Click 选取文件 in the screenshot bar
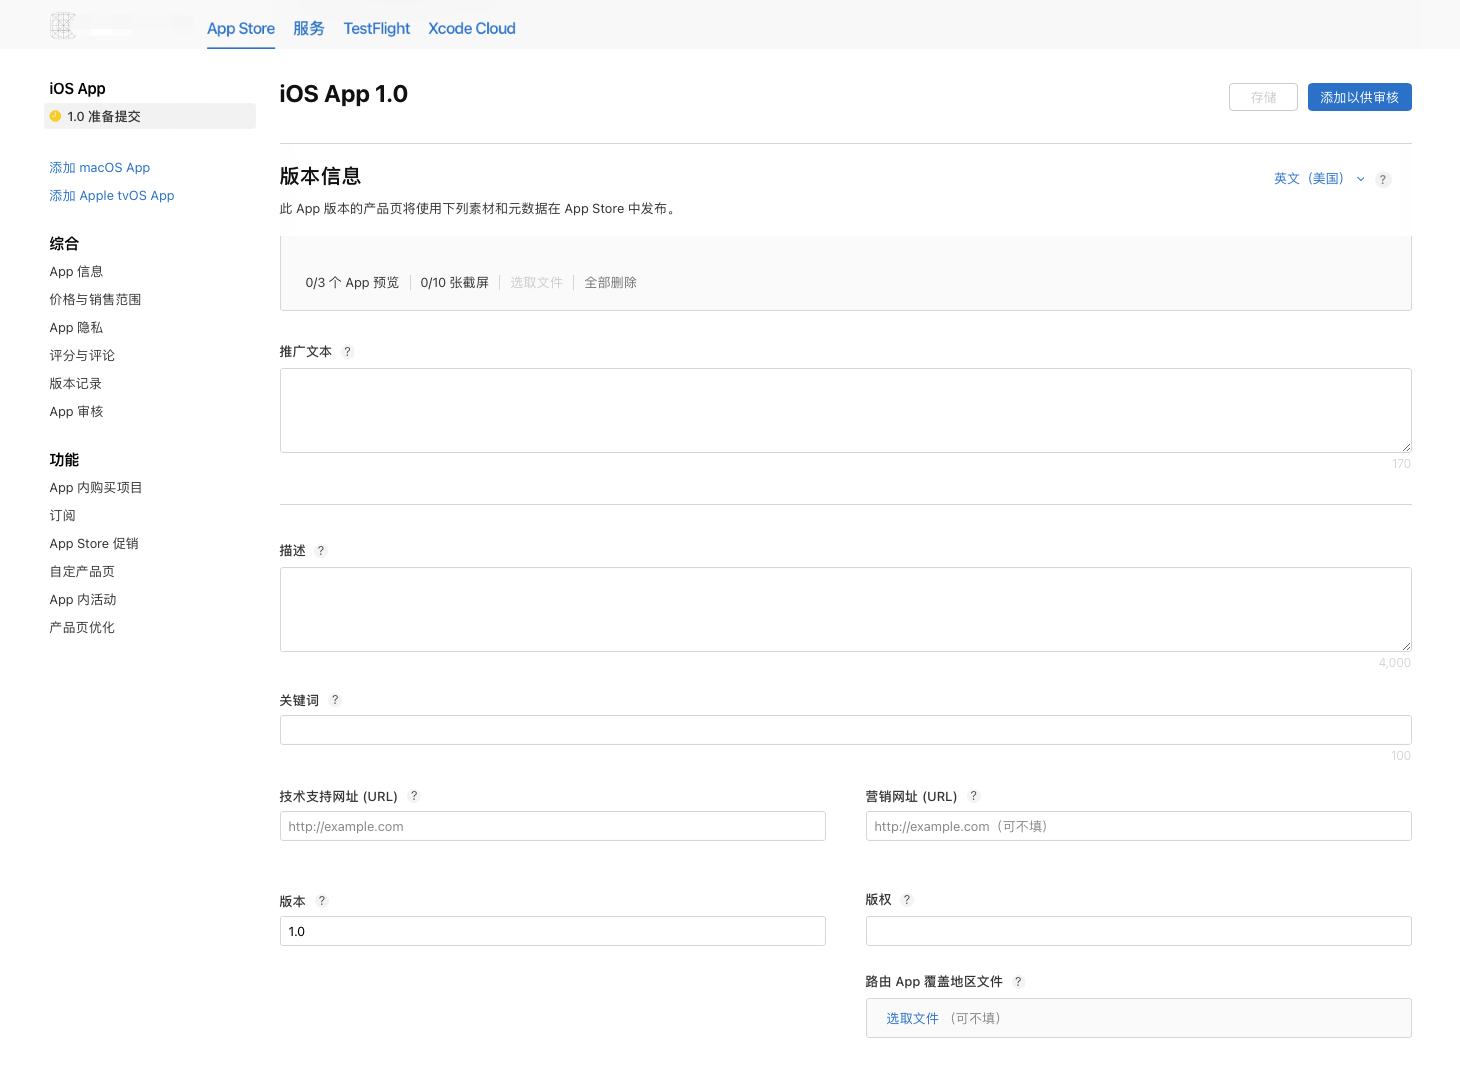 [537, 283]
